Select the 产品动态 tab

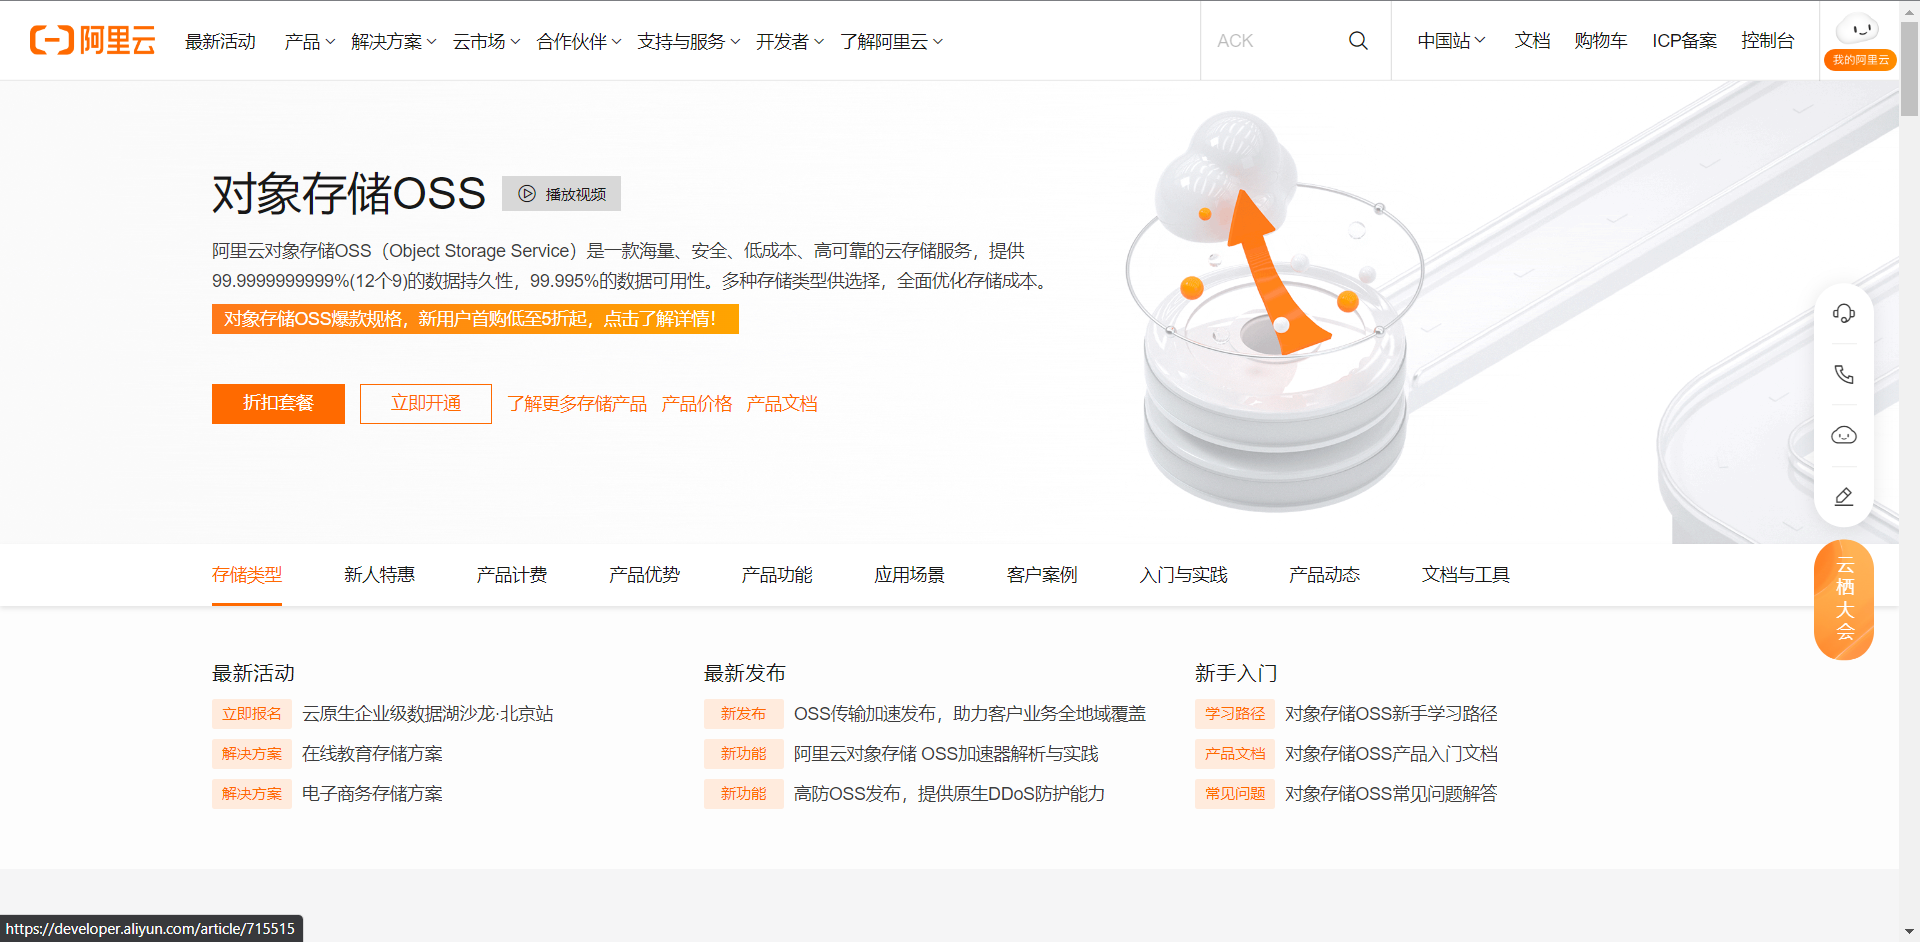(1324, 575)
